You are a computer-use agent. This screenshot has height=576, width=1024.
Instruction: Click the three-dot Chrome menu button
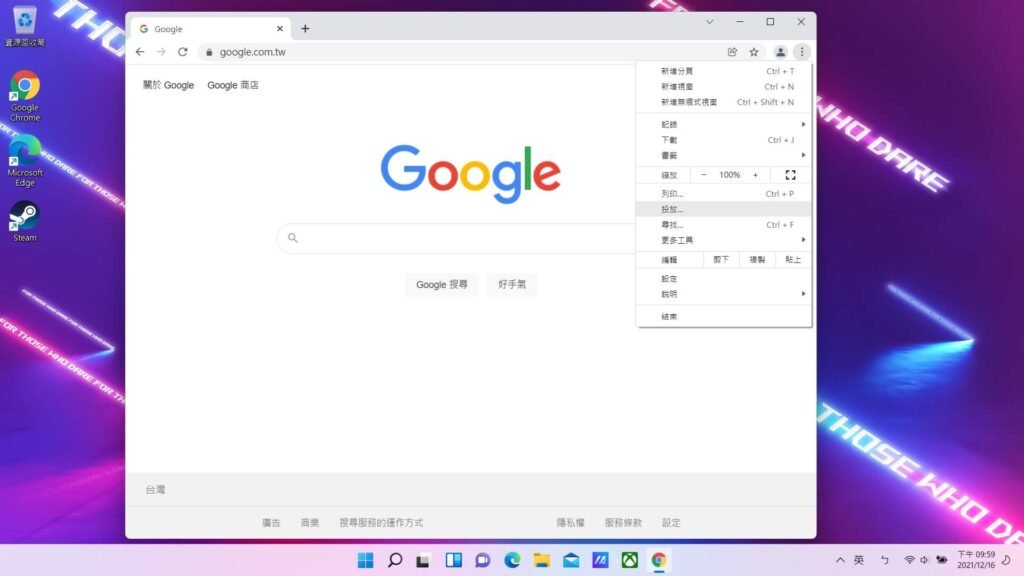(x=802, y=52)
